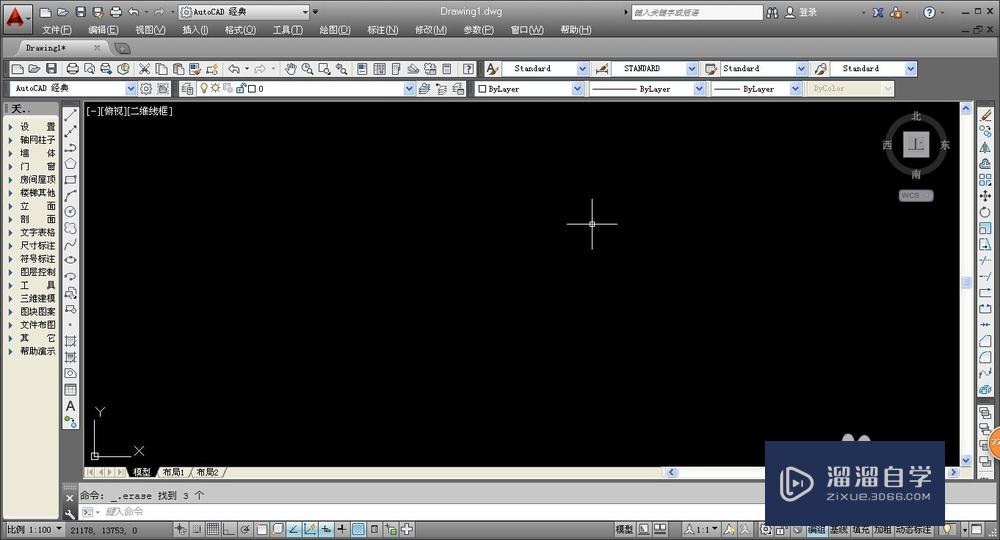Click the Erase tool in modify toolbar
This screenshot has width=1000, height=540.
pyautogui.click(x=985, y=115)
